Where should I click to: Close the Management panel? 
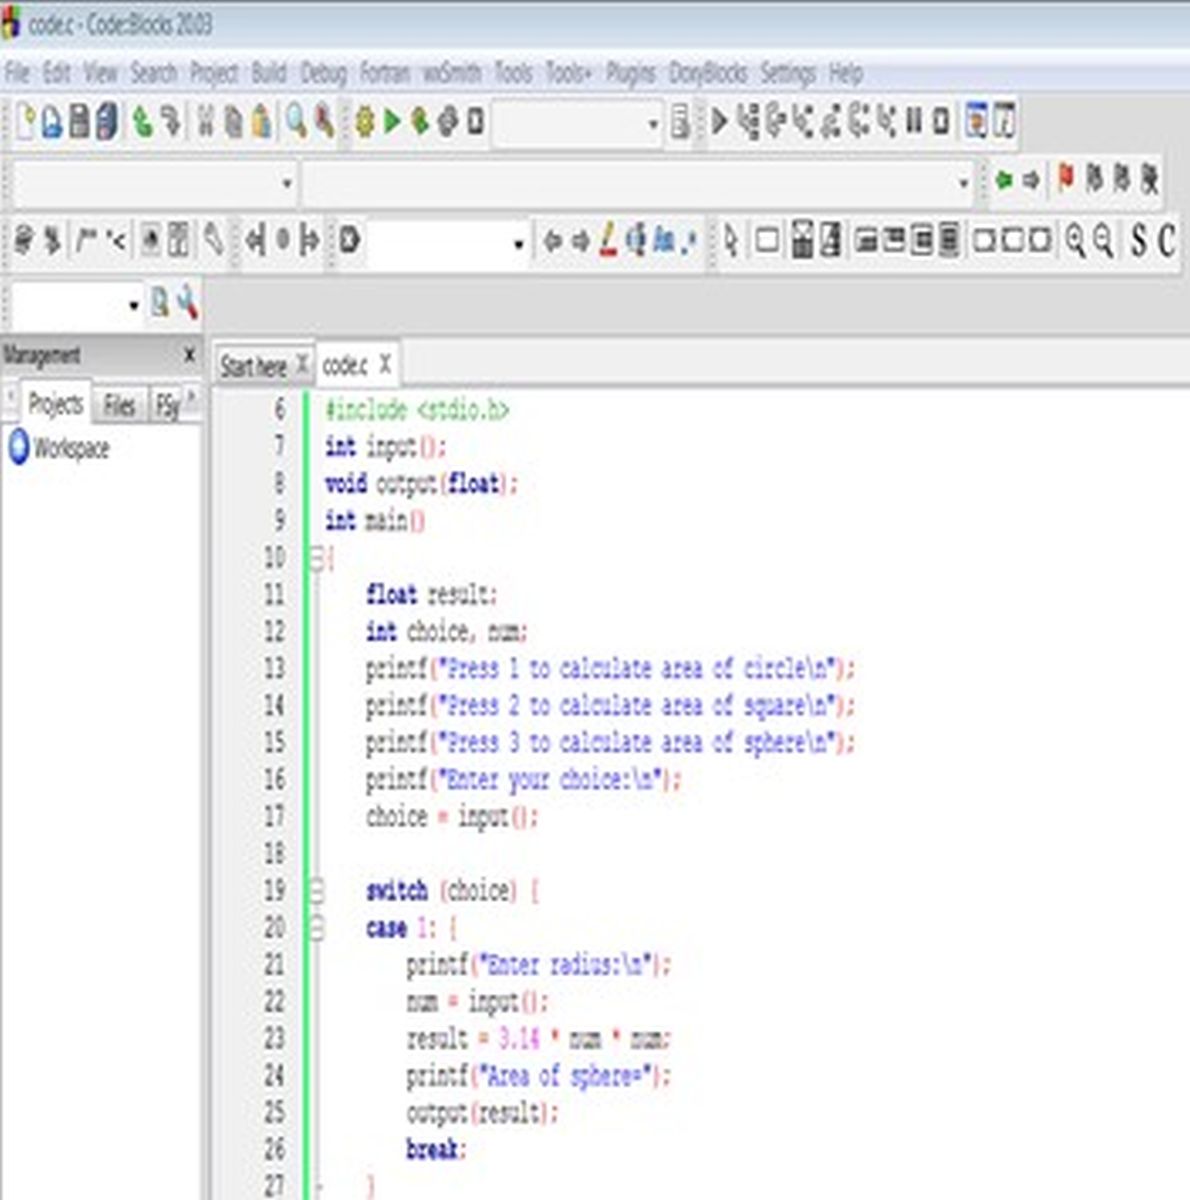tap(189, 355)
